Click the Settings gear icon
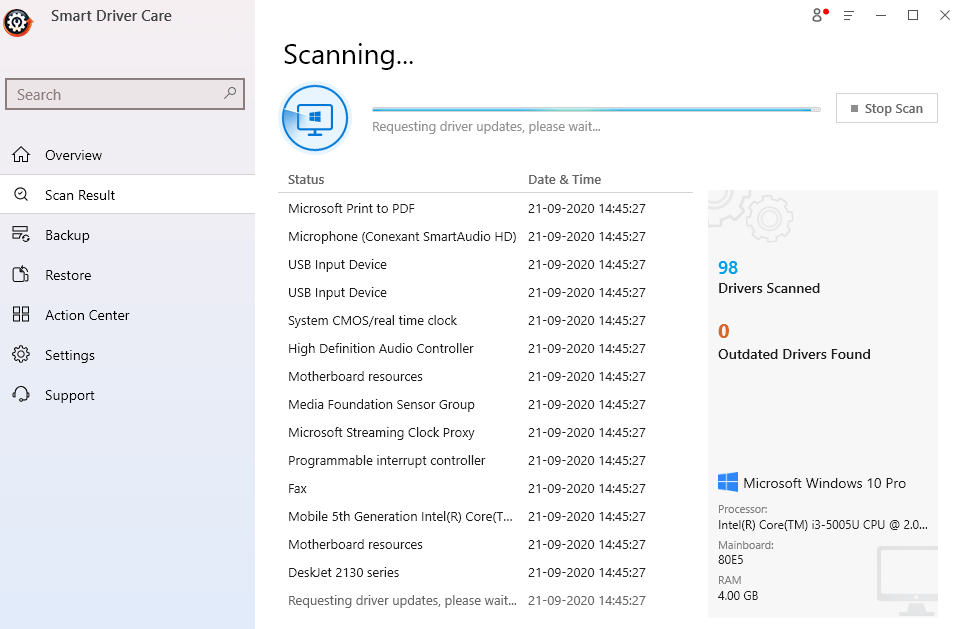Image resolution: width=953 pixels, height=629 pixels. click(21, 354)
